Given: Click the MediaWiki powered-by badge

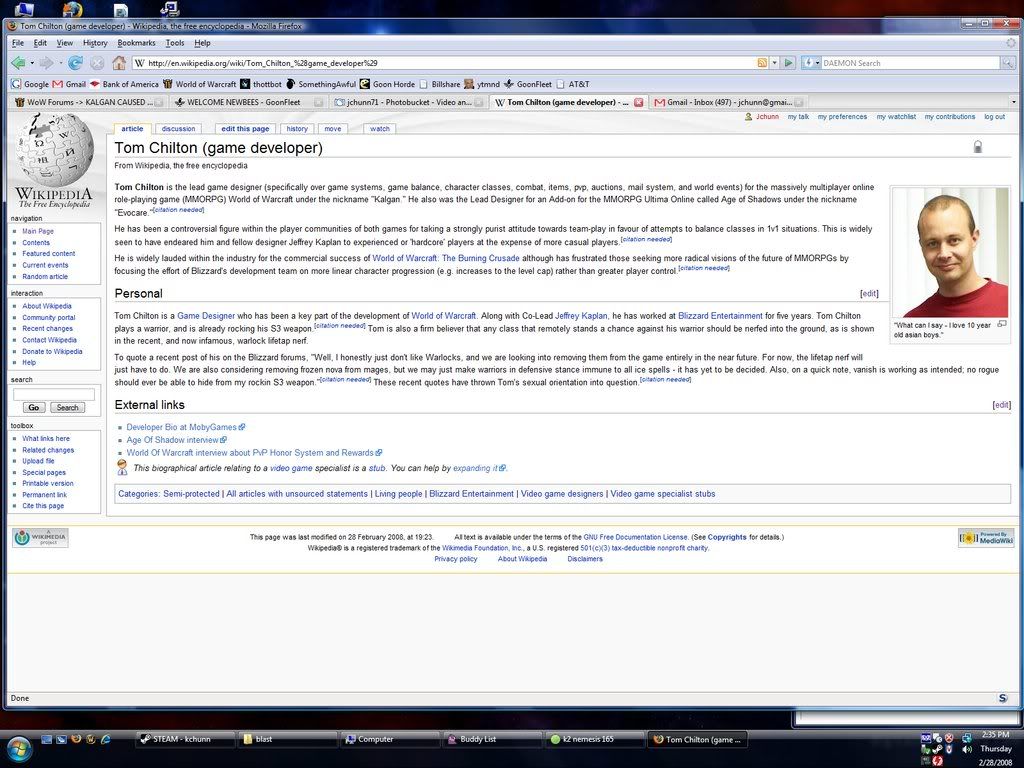Looking at the screenshot, I should pos(985,538).
